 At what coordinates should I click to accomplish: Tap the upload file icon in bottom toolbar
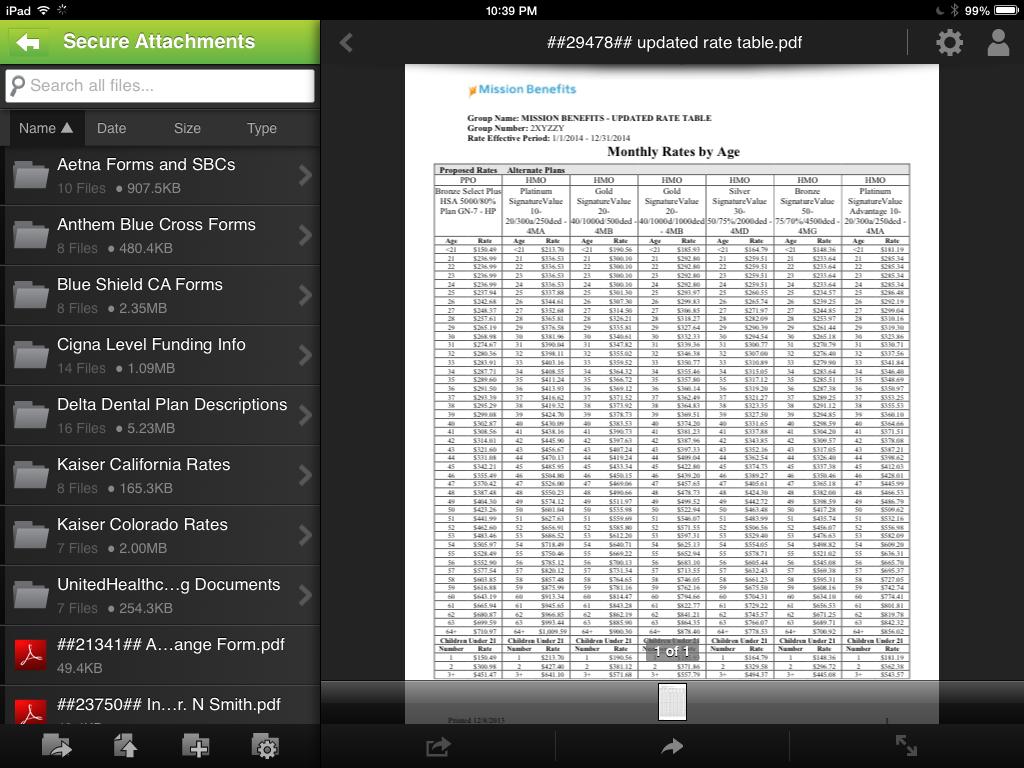125,746
